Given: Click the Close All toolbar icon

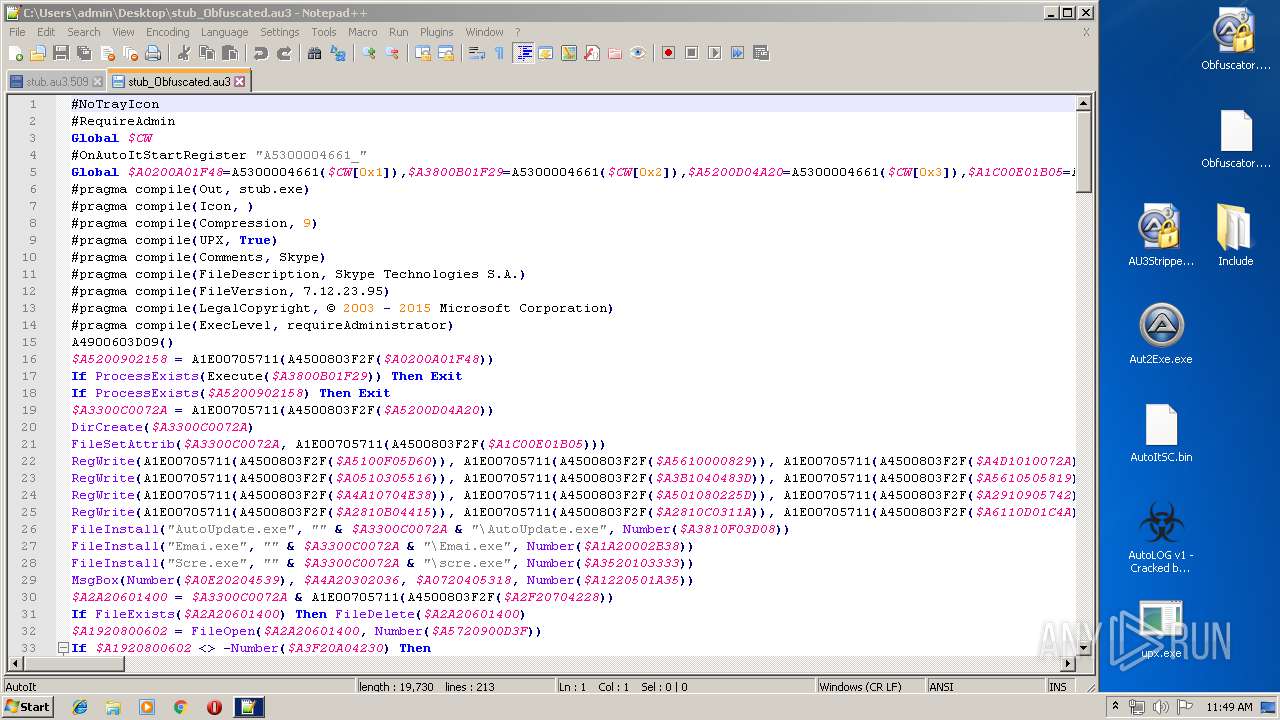Looking at the screenshot, I should point(130,53).
